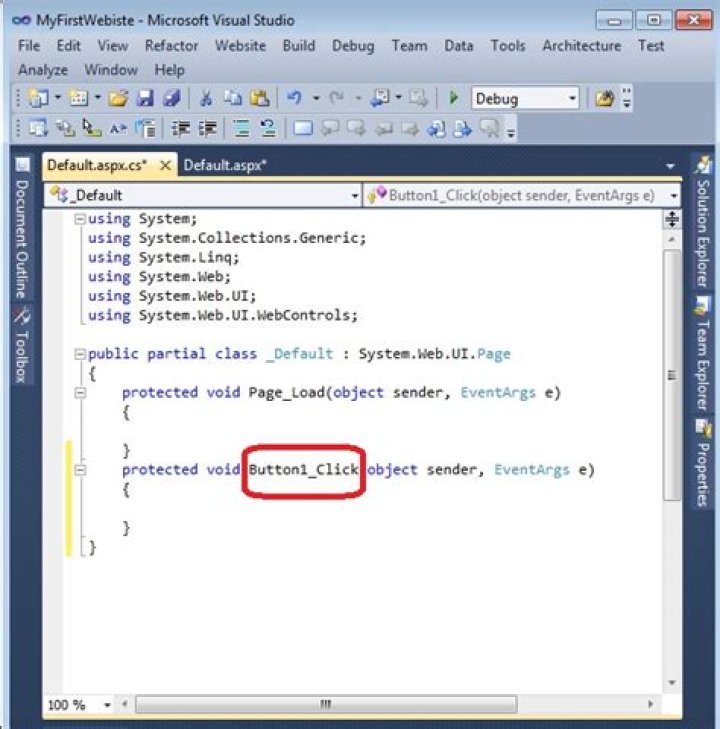Collapse the Button1_Click method block
Viewport: 720px width, 729px height.
(80, 470)
